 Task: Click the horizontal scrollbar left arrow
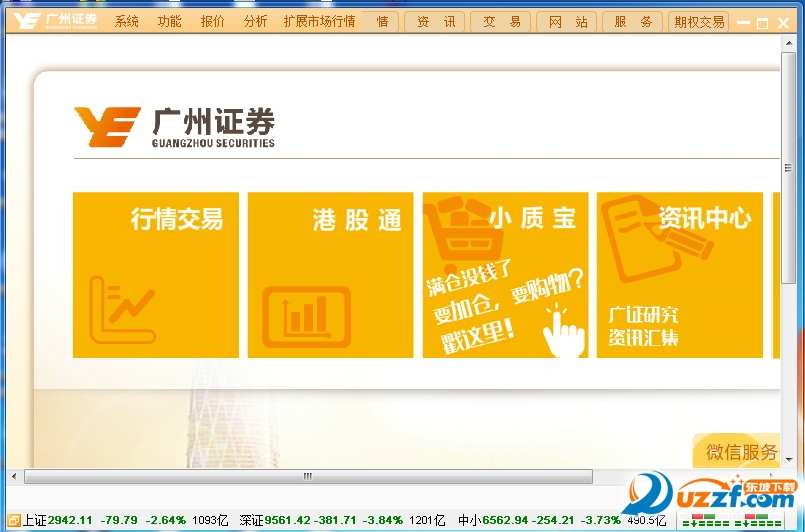tap(14, 476)
